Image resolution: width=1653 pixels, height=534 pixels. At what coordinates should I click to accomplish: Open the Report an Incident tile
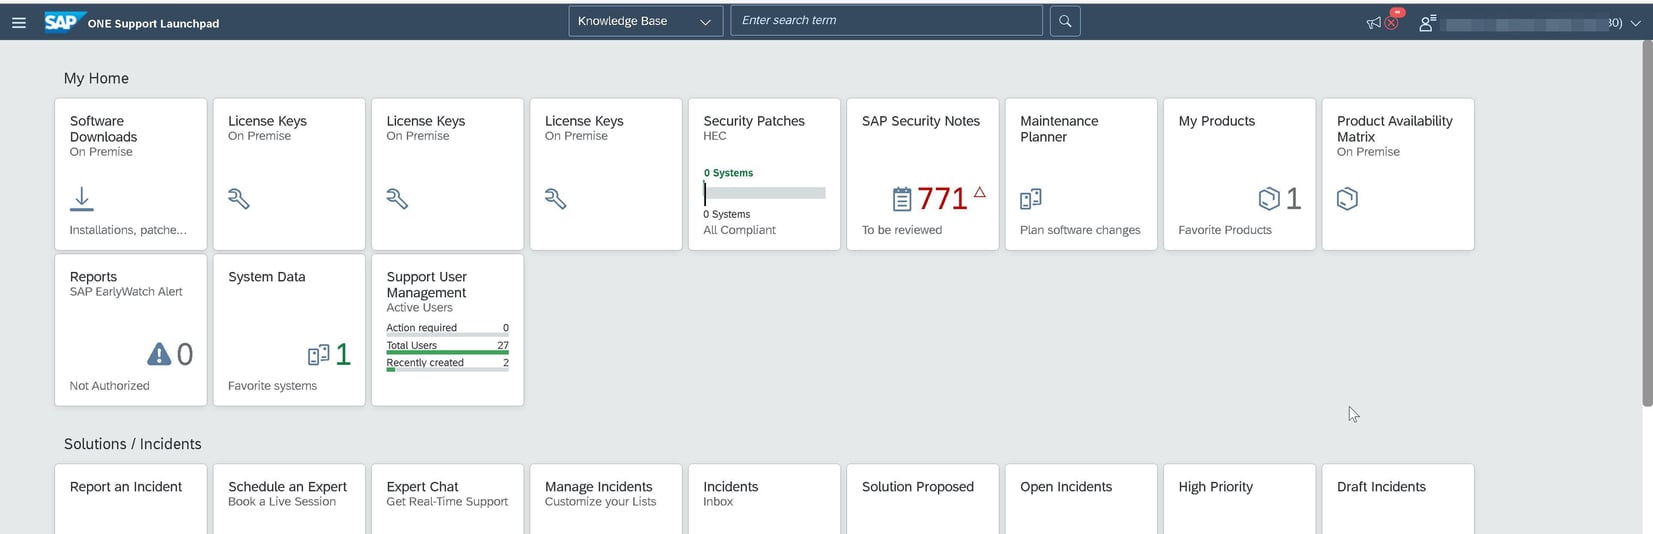131,499
